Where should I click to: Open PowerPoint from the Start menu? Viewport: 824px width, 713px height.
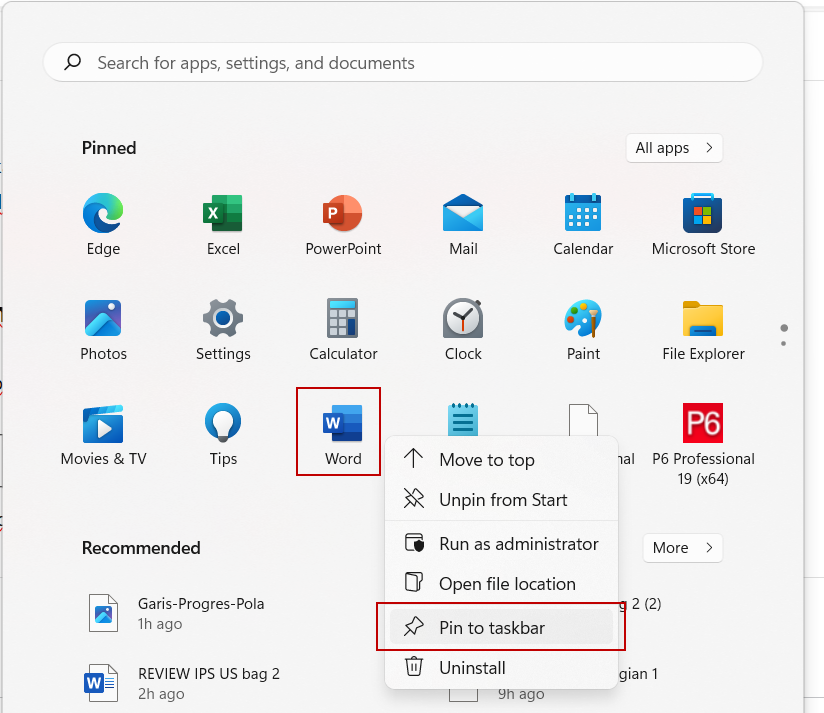pos(343,224)
